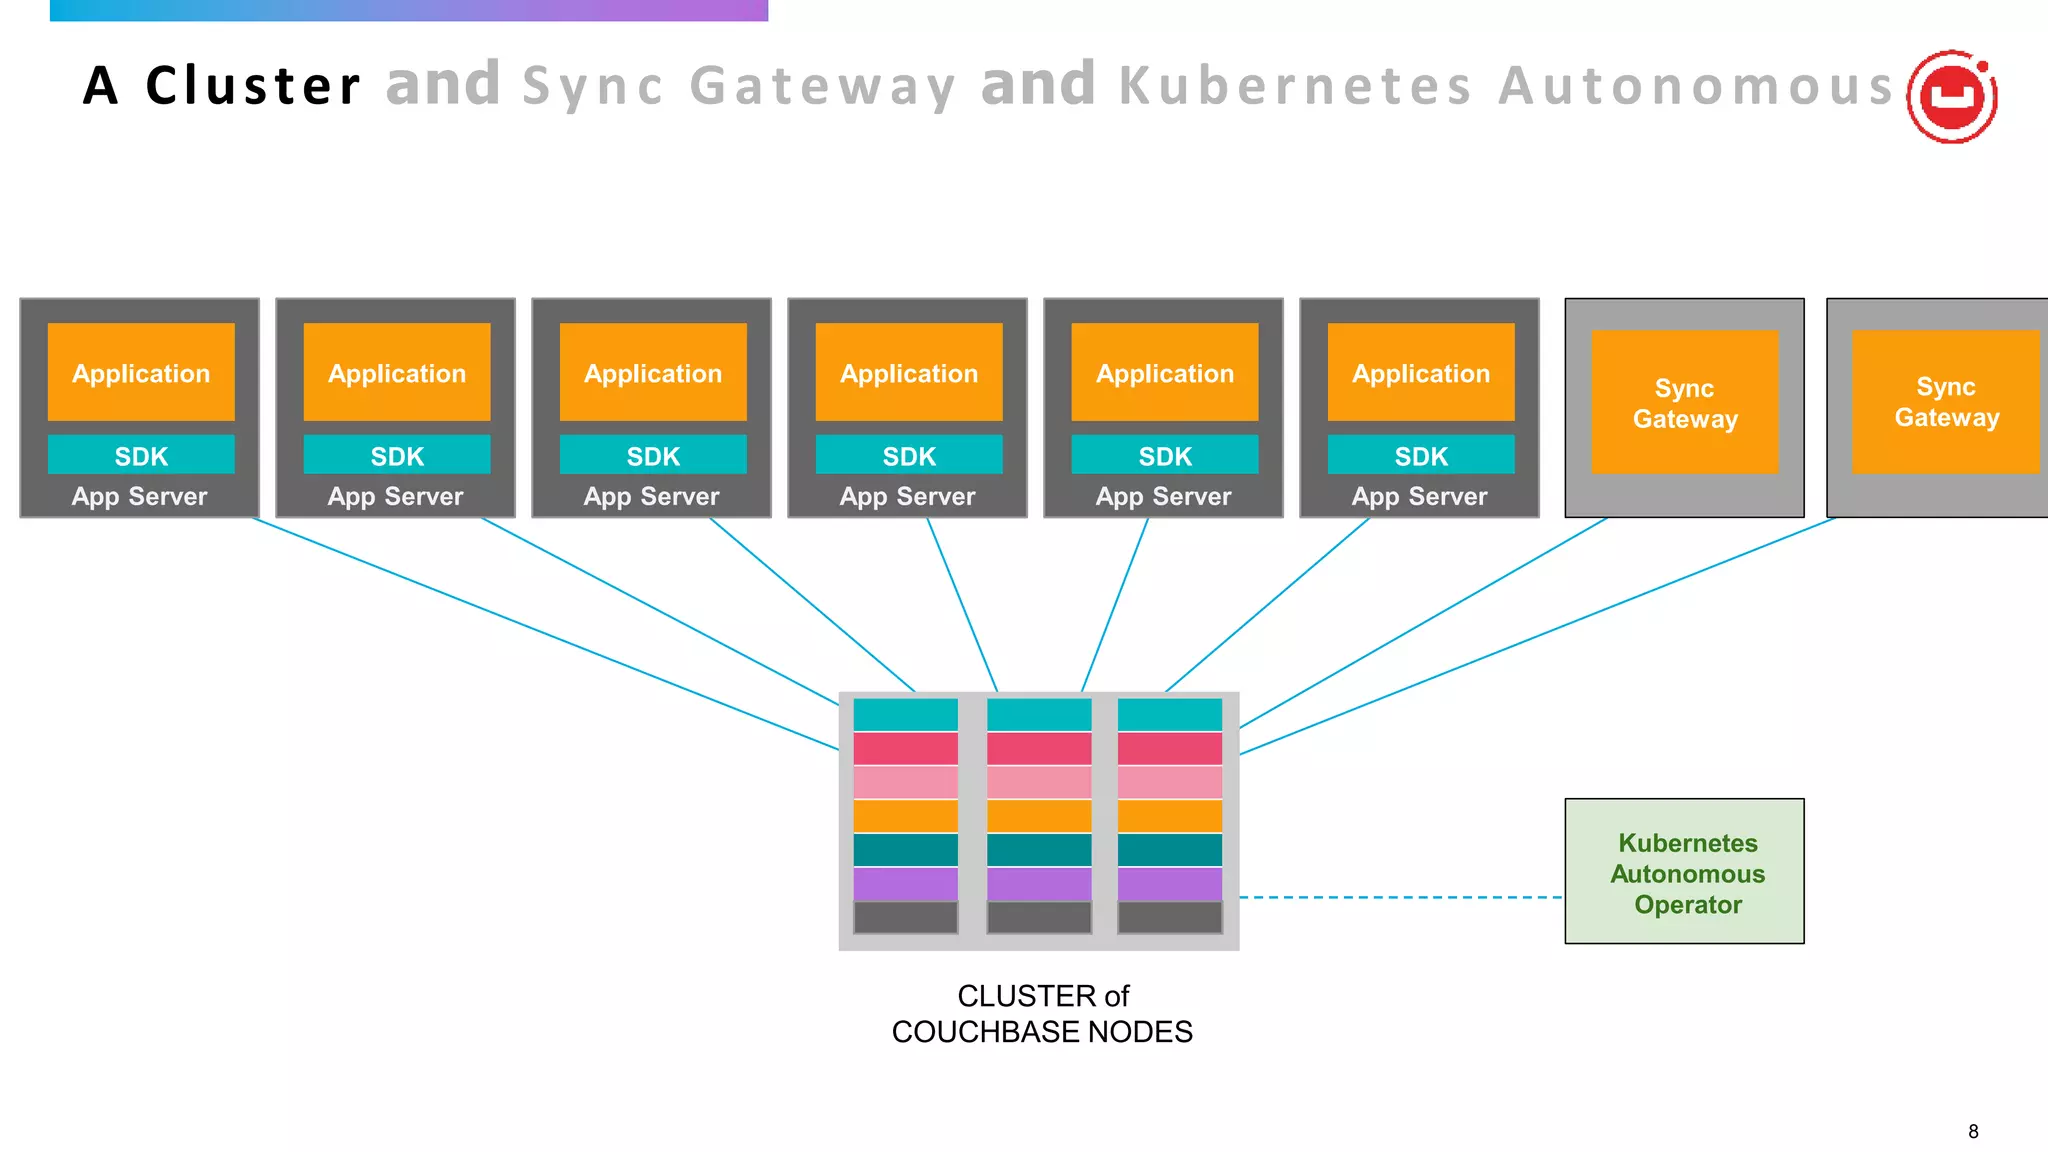
Task: Click the dark teal block in the left cluster node
Action: point(906,850)
